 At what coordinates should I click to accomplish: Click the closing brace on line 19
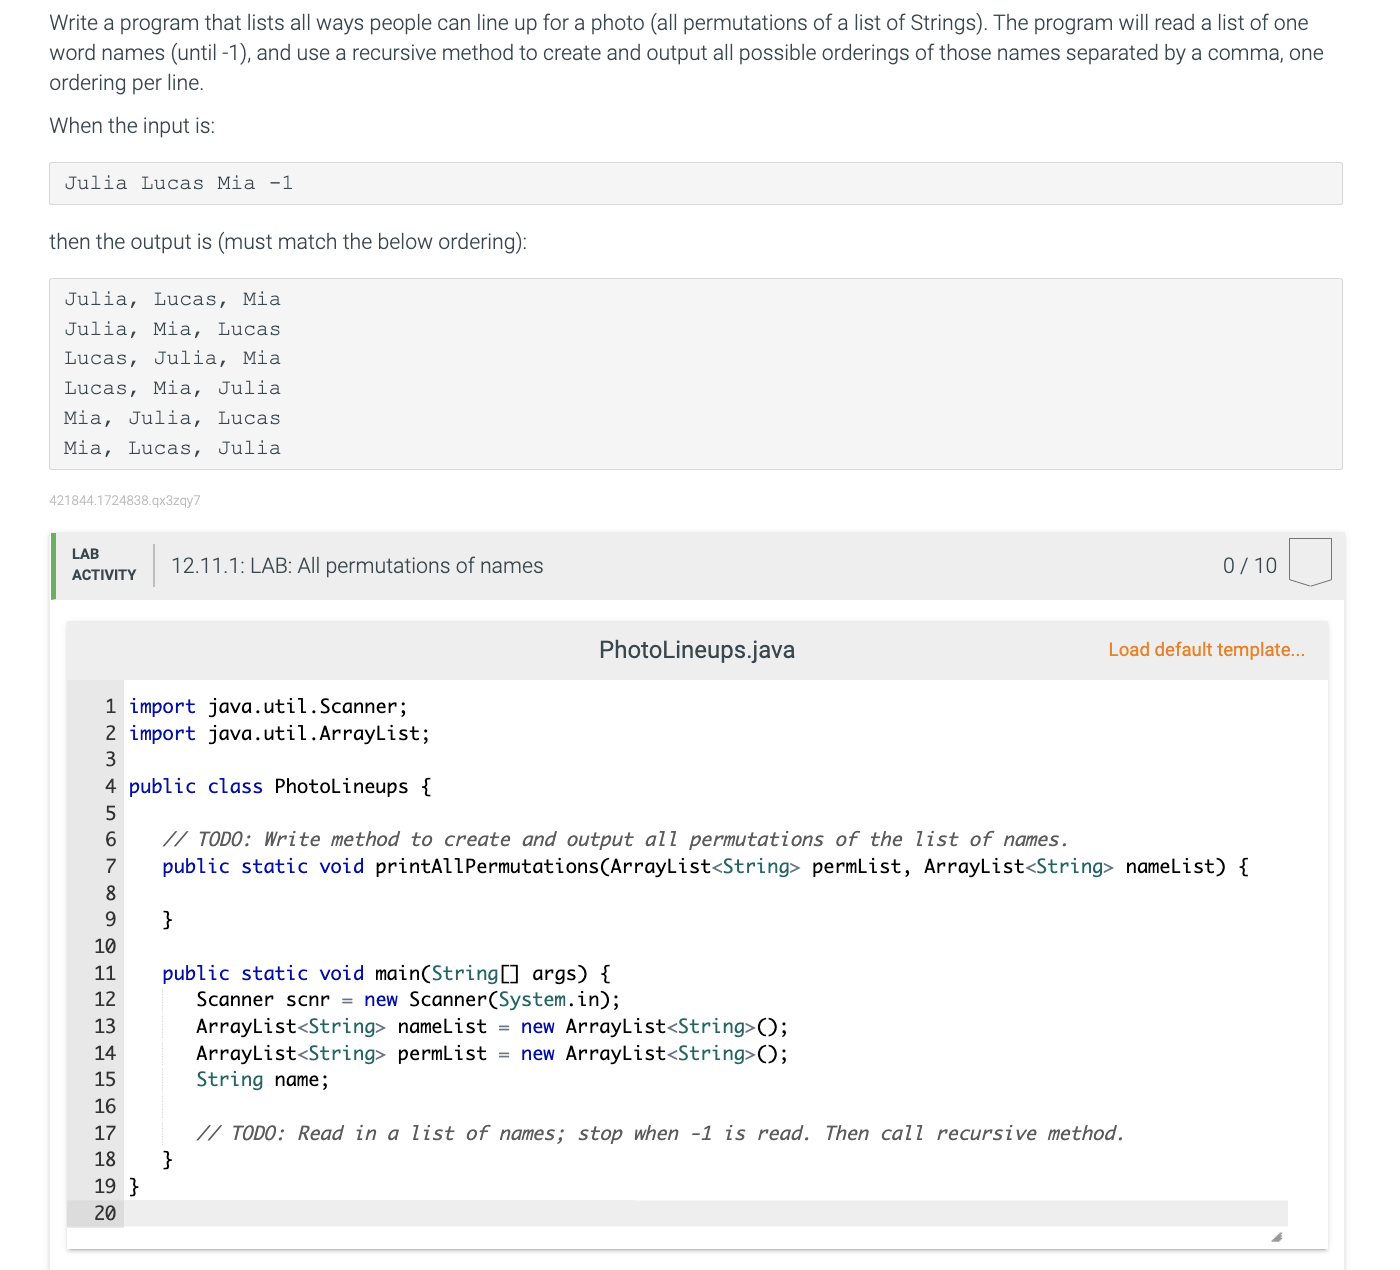[131, 1186]
